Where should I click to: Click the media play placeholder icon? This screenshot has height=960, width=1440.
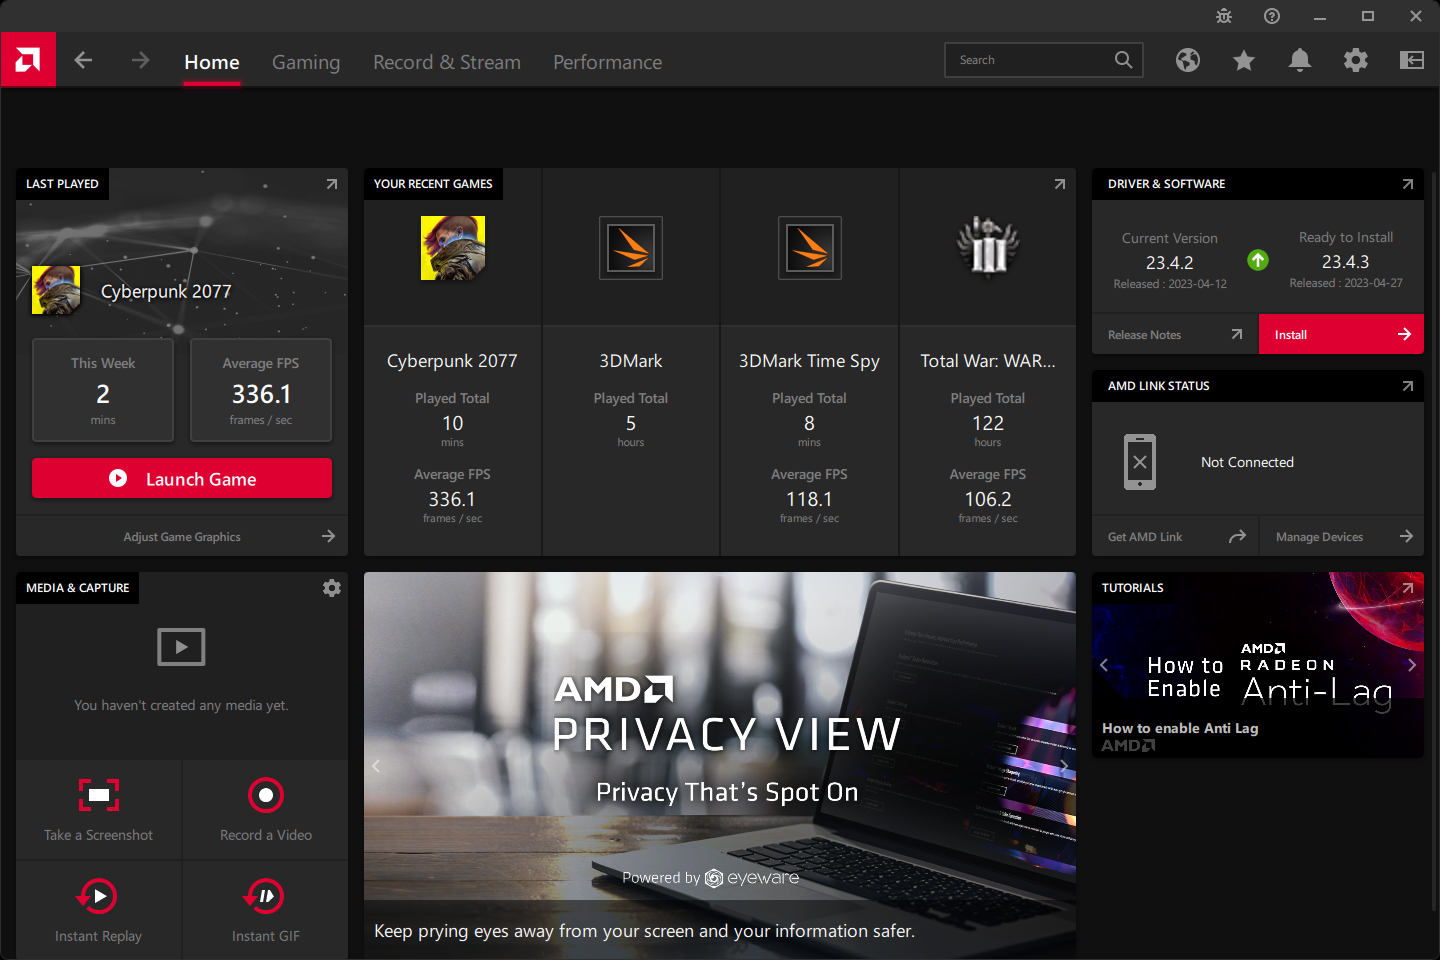[181, 647]
